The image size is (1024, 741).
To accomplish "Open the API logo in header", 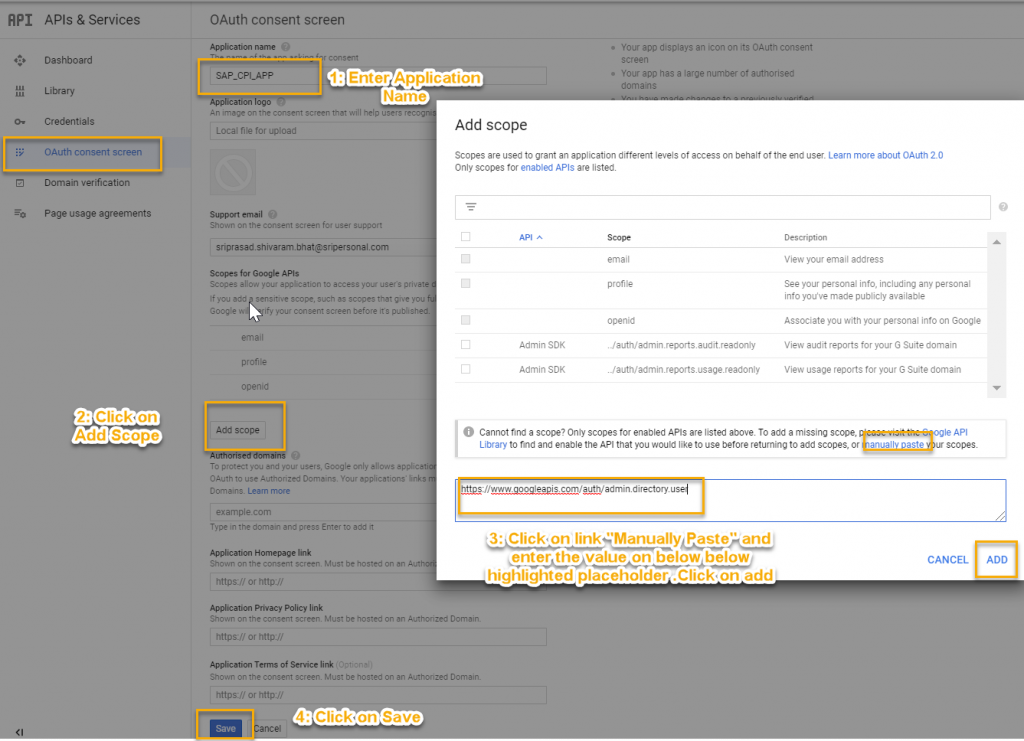I will (x=20, y=20).
